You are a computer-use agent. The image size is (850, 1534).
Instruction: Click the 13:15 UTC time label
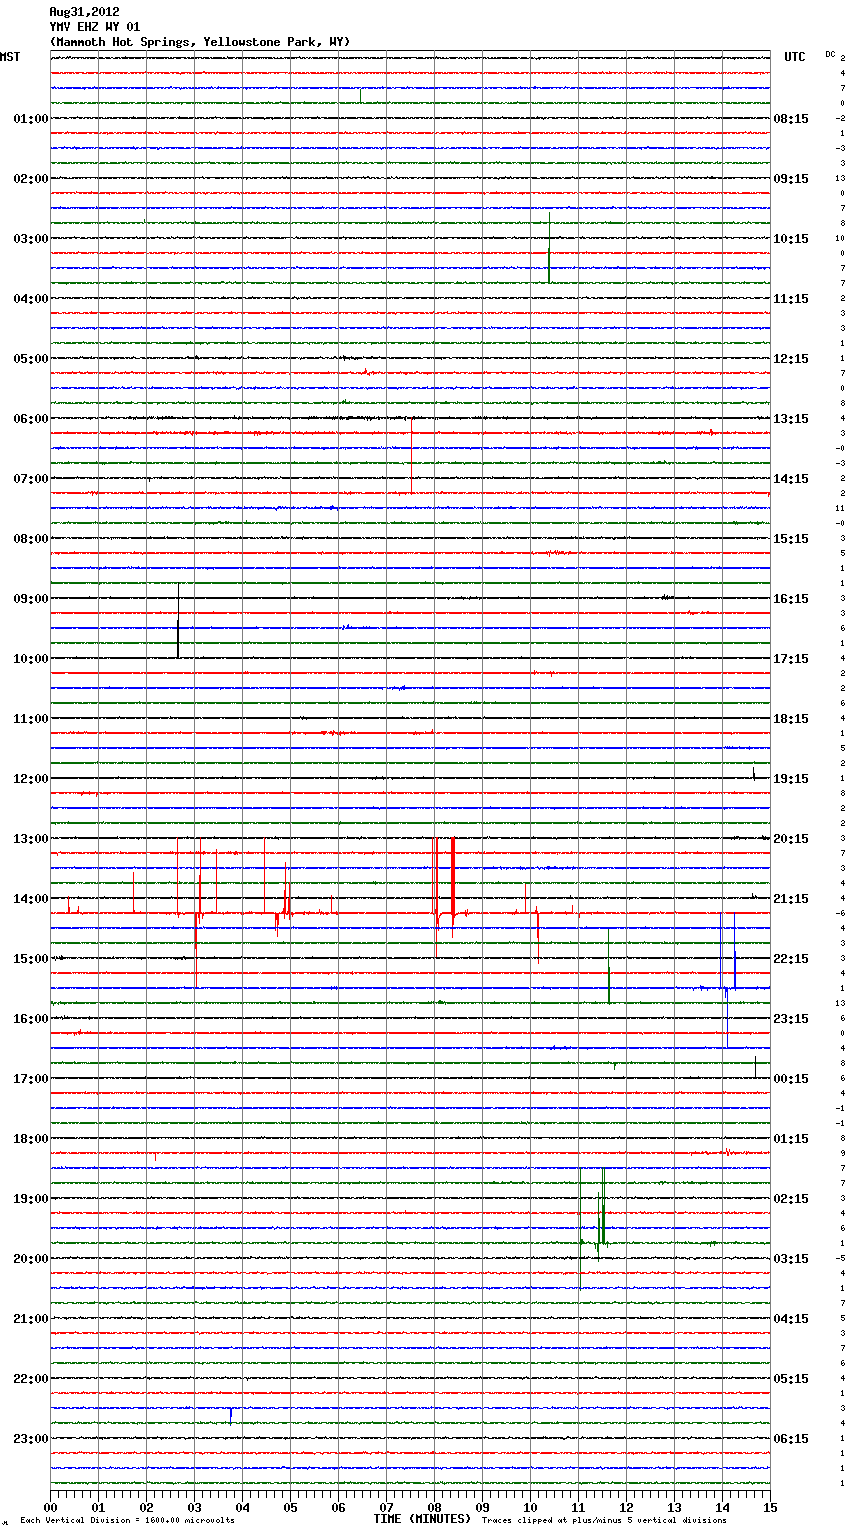point(791,419)
